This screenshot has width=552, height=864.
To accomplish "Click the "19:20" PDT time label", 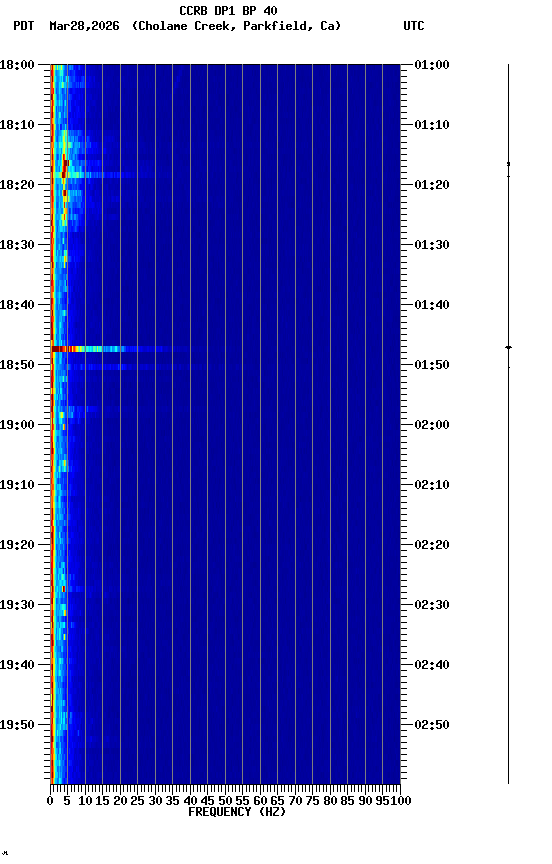I will tap(17, 545).
